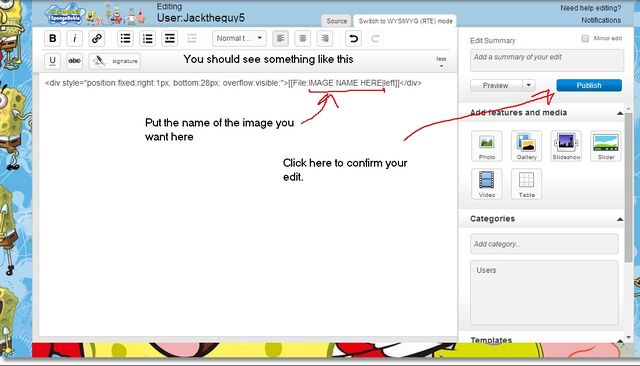The width and height of the screenshot is (640, 366).
Task: Apply italic formatting
Action: [x=74, y=38]
